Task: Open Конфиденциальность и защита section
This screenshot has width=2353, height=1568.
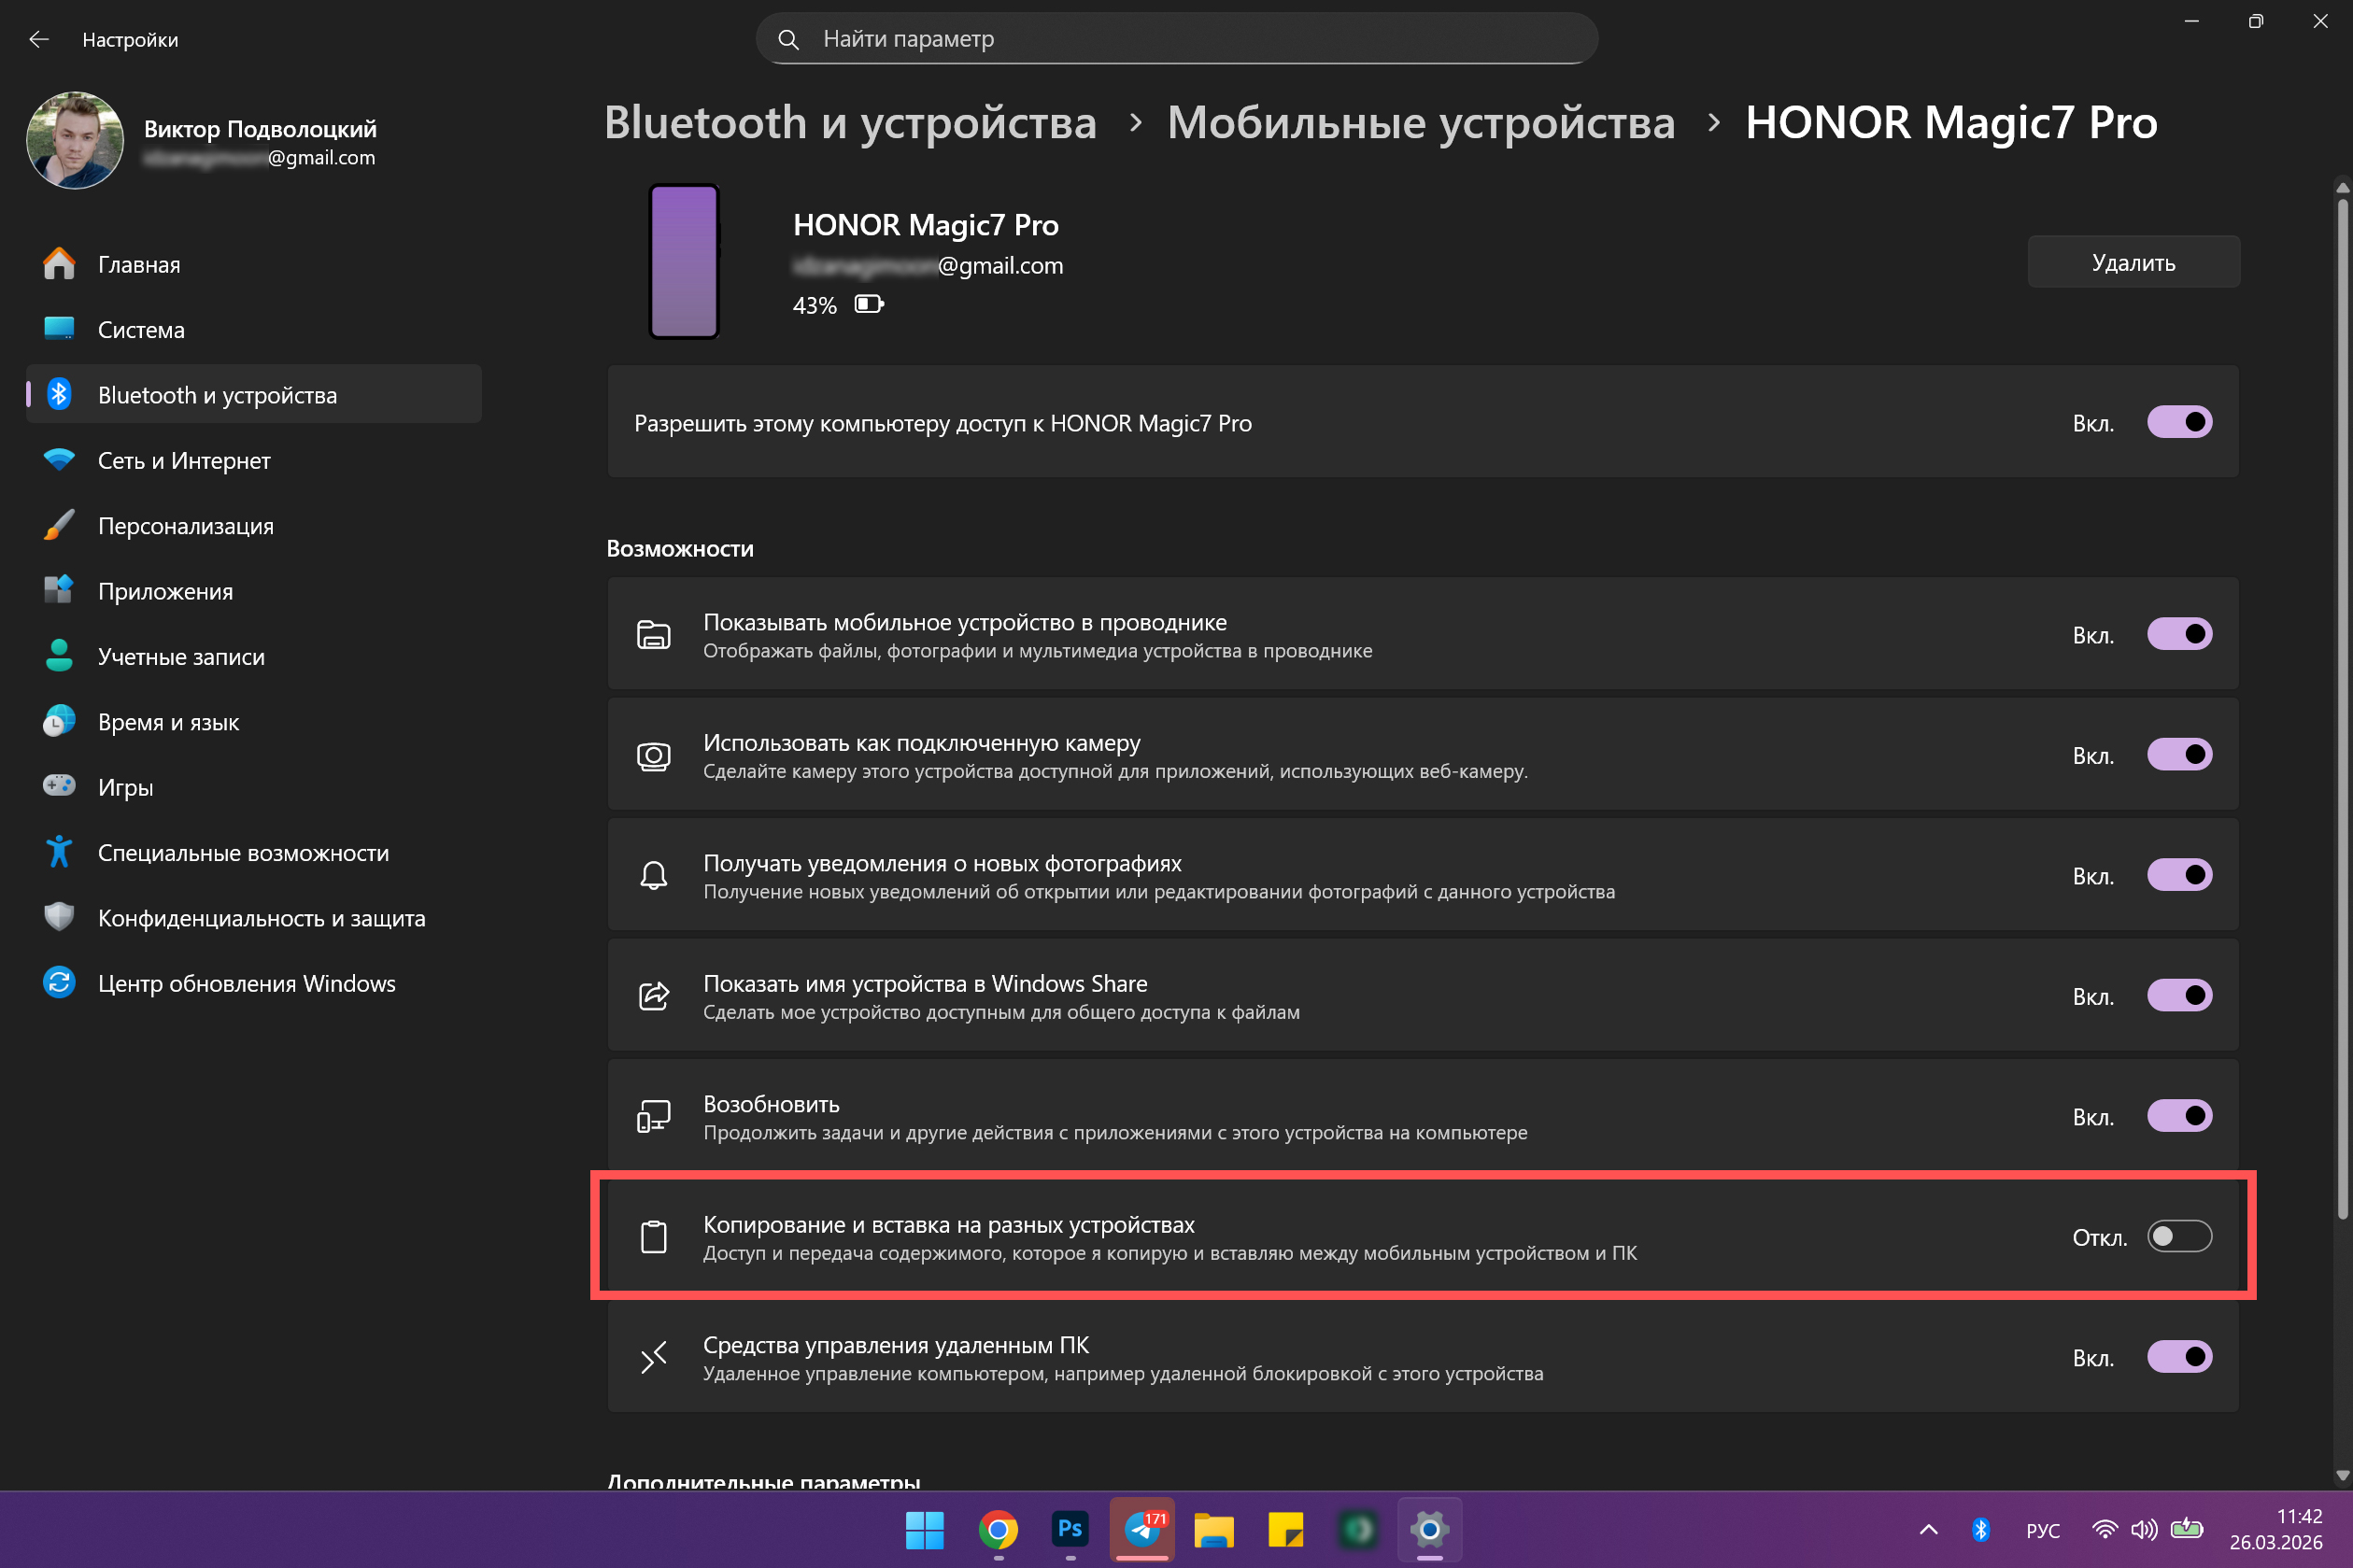Action: click(262, 918)
